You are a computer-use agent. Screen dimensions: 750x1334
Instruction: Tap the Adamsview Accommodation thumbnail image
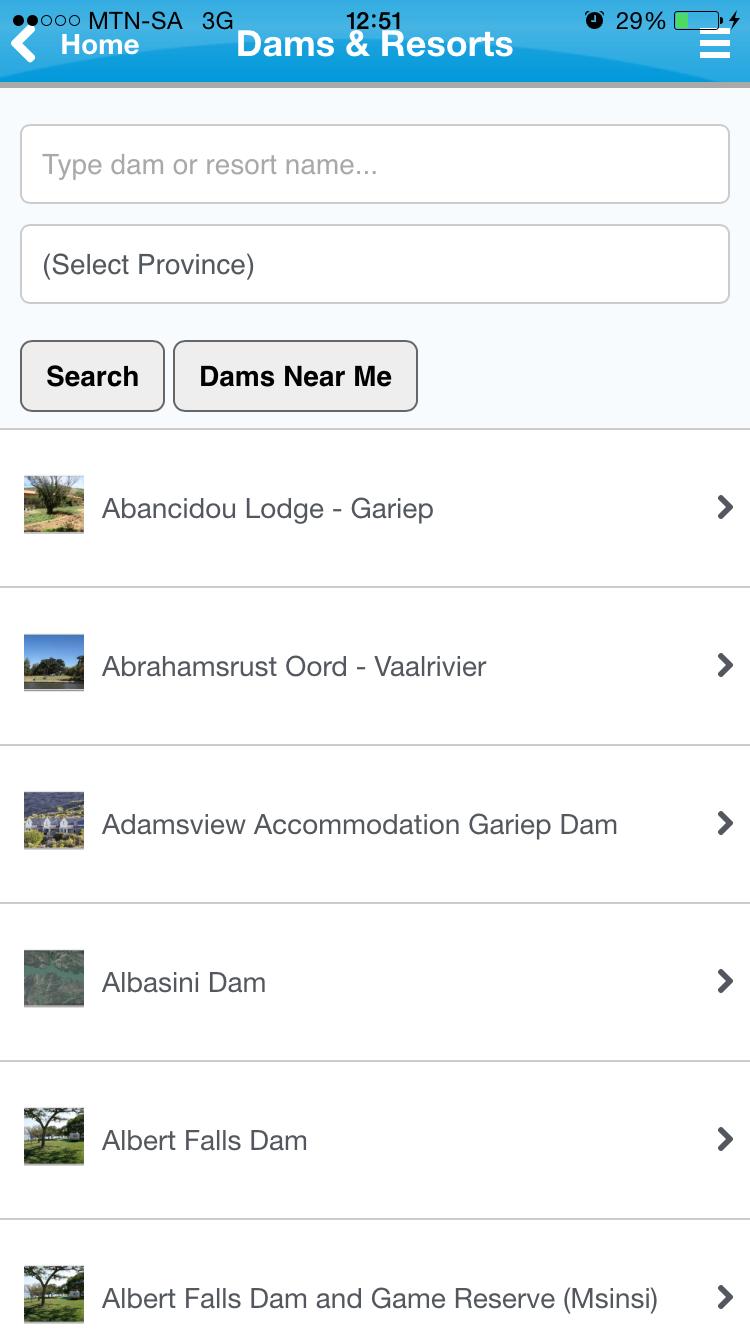(x=54, y=821)
